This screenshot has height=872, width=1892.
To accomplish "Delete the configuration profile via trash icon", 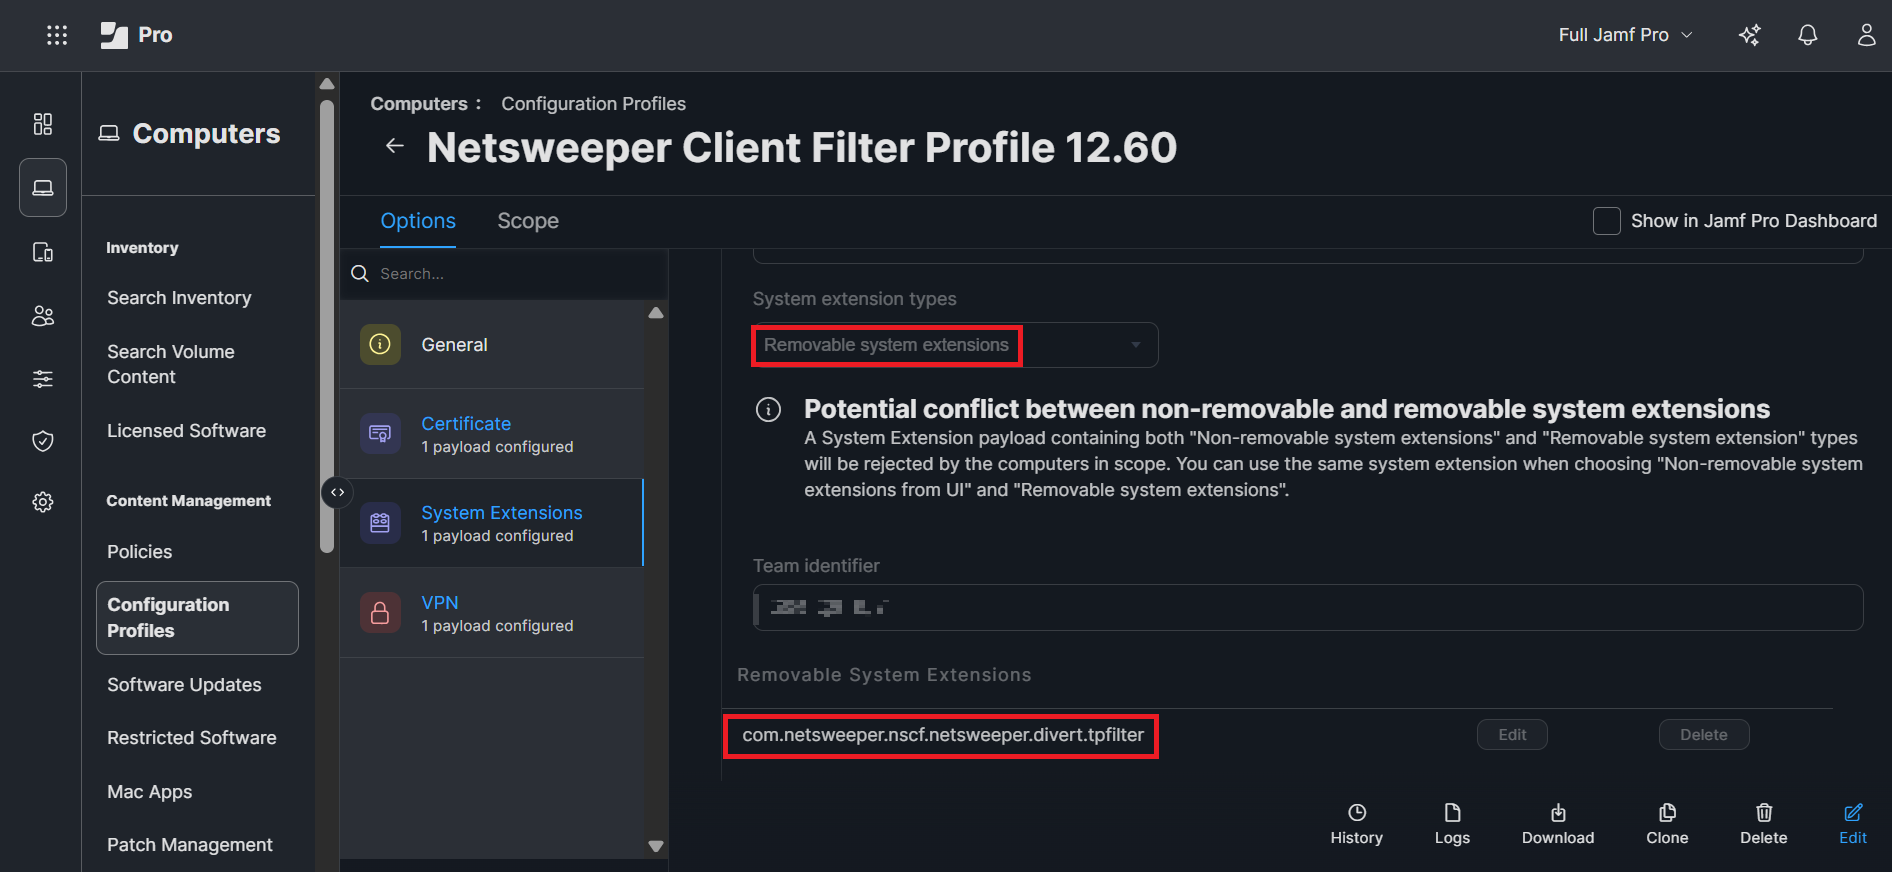I will pos(1764,824).
